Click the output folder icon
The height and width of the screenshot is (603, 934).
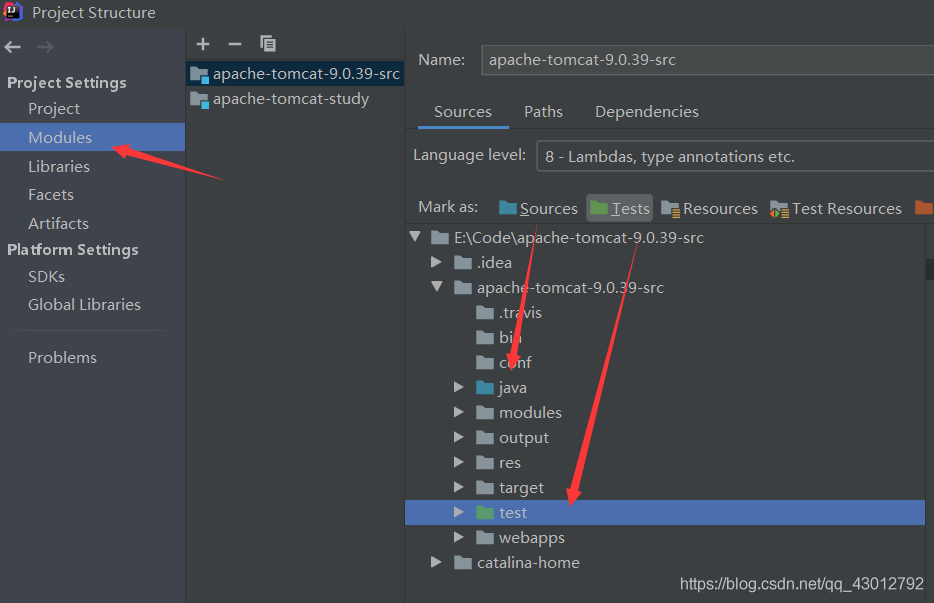pos(485,437)
